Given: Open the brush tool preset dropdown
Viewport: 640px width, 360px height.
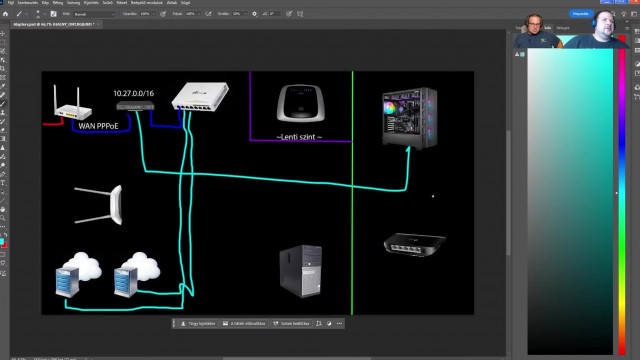Looking at the screenshot, I should point(27,14).
